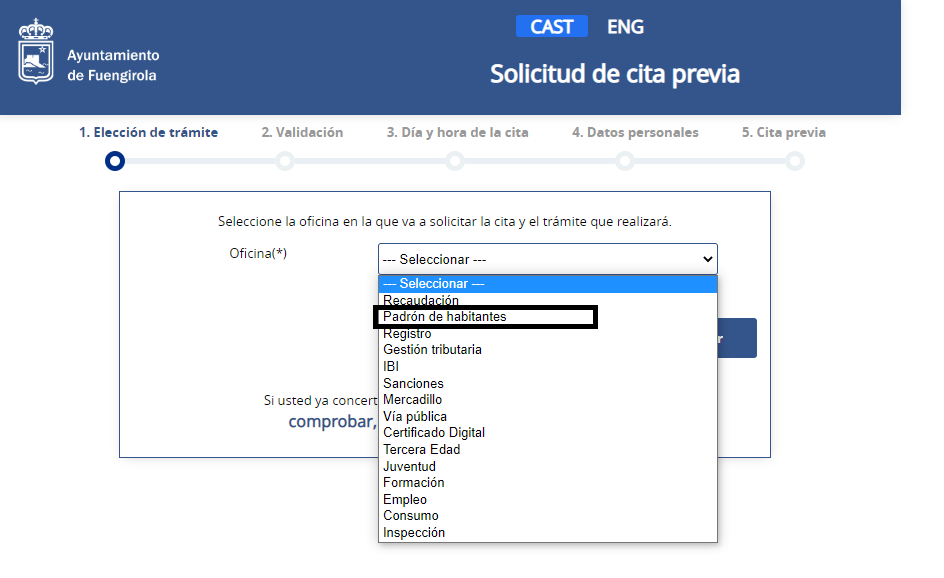
Task: Open the Oficina dropdown selector
Action: click(x=547, y=259)
